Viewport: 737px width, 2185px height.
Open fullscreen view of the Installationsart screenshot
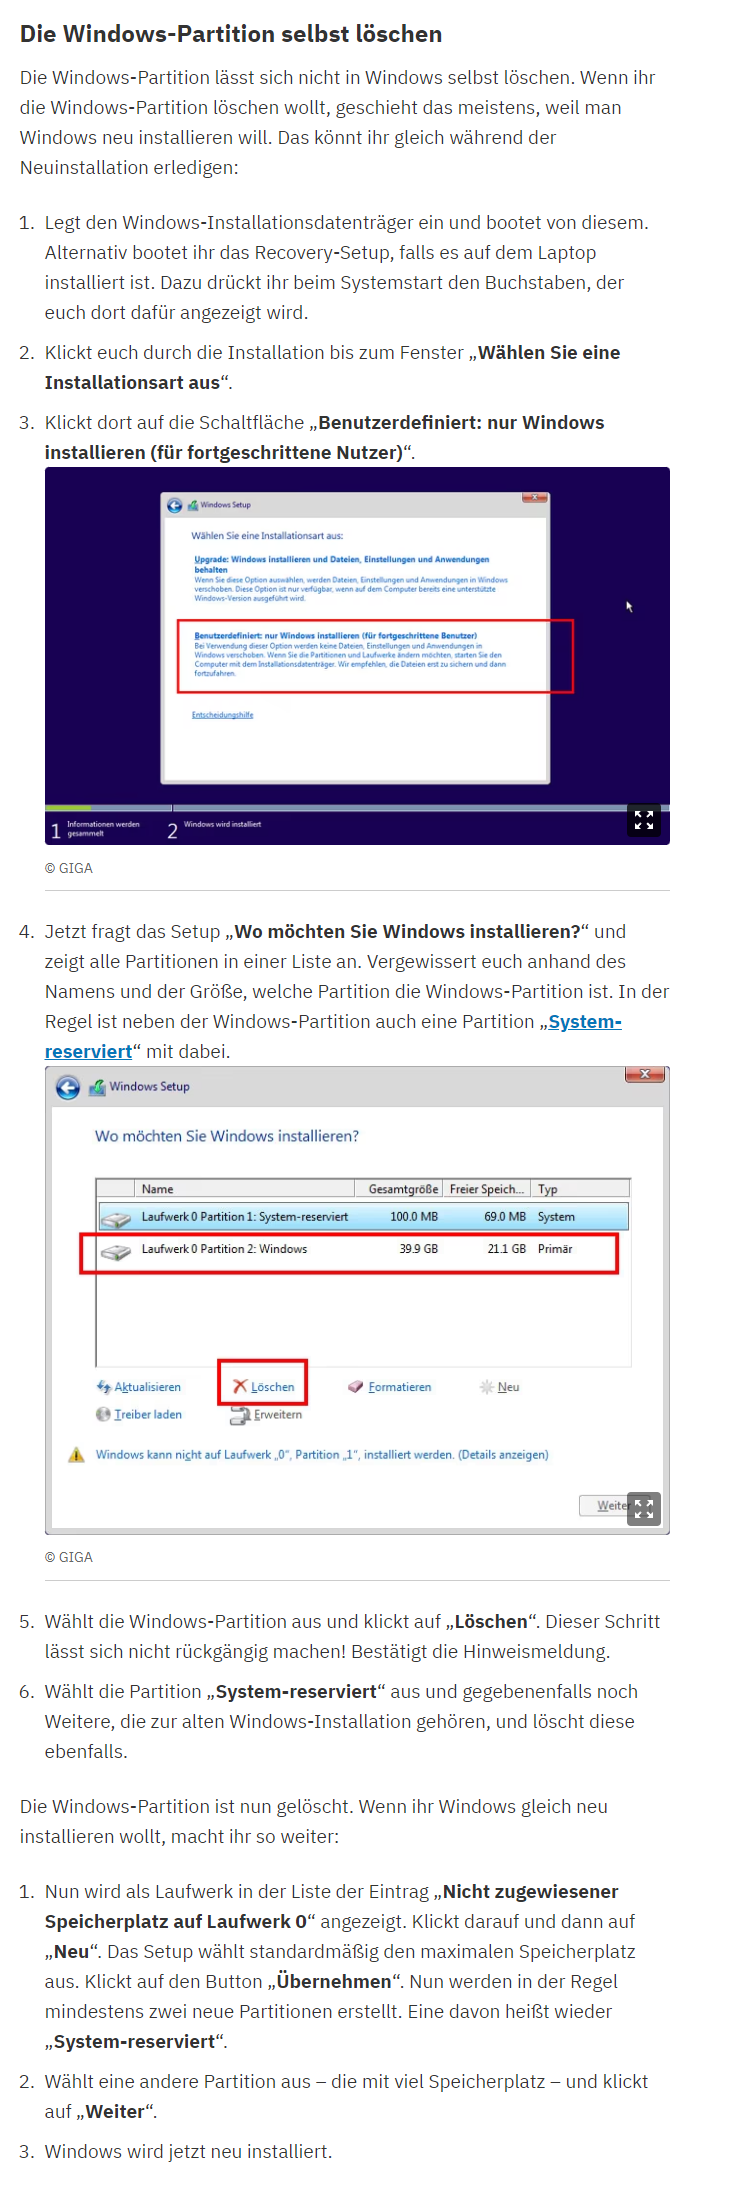tap(644, 820)
